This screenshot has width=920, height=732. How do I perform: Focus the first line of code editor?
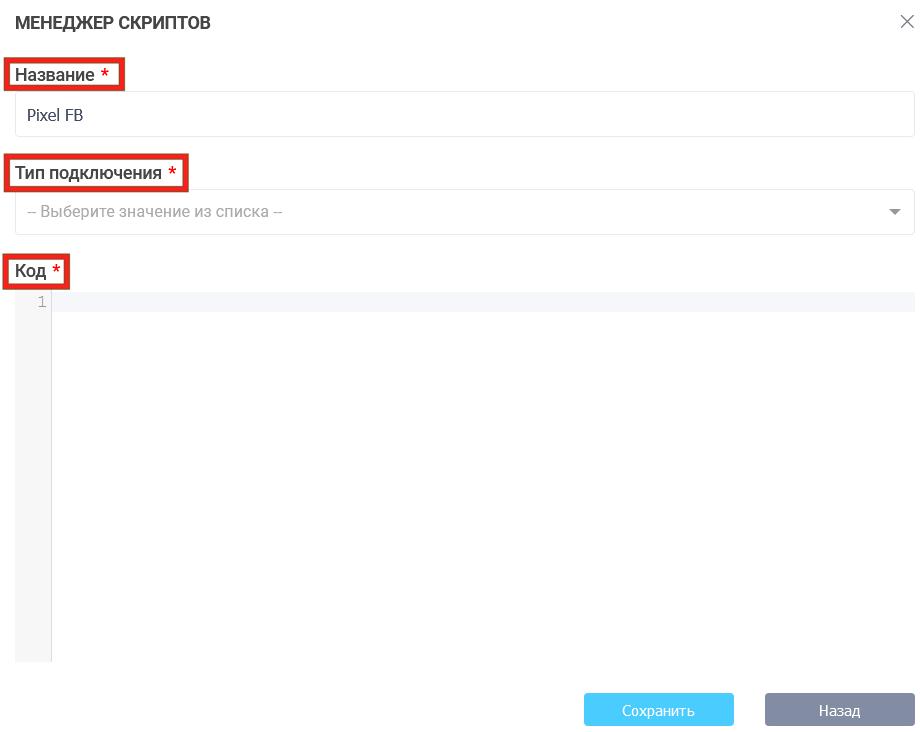tap(482, 302)
